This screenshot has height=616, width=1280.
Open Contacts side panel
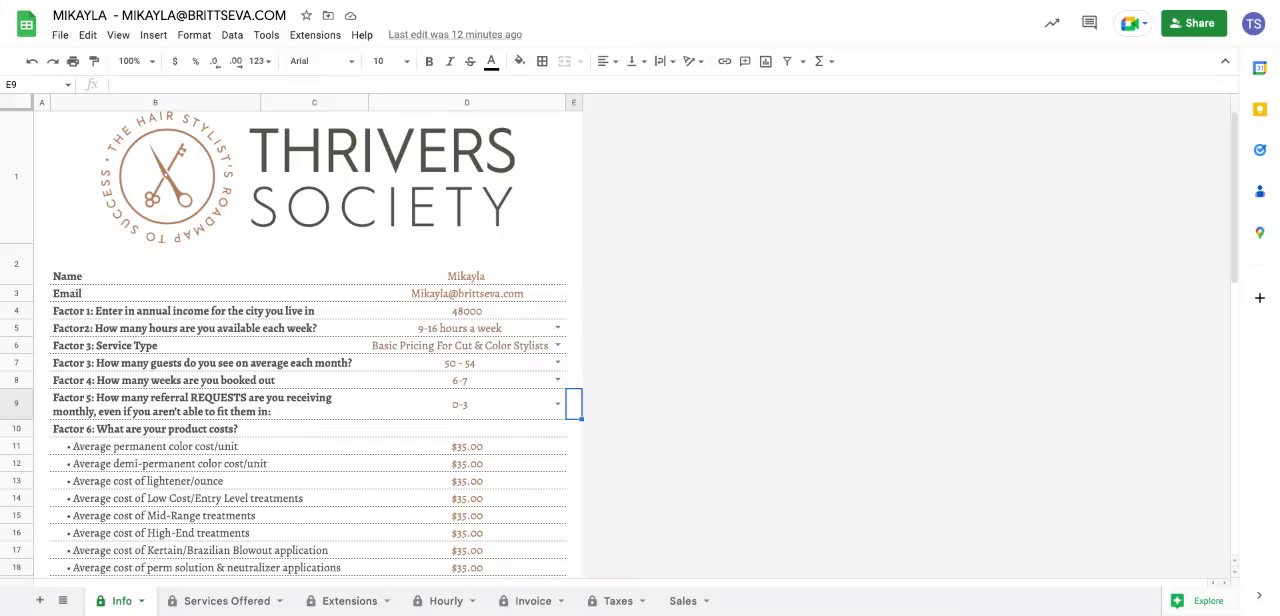pyautogui.click(x=1260, y=191)
